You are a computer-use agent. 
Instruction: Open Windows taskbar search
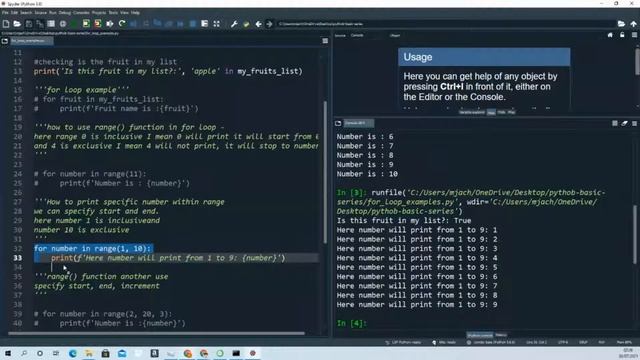point(24,353)
